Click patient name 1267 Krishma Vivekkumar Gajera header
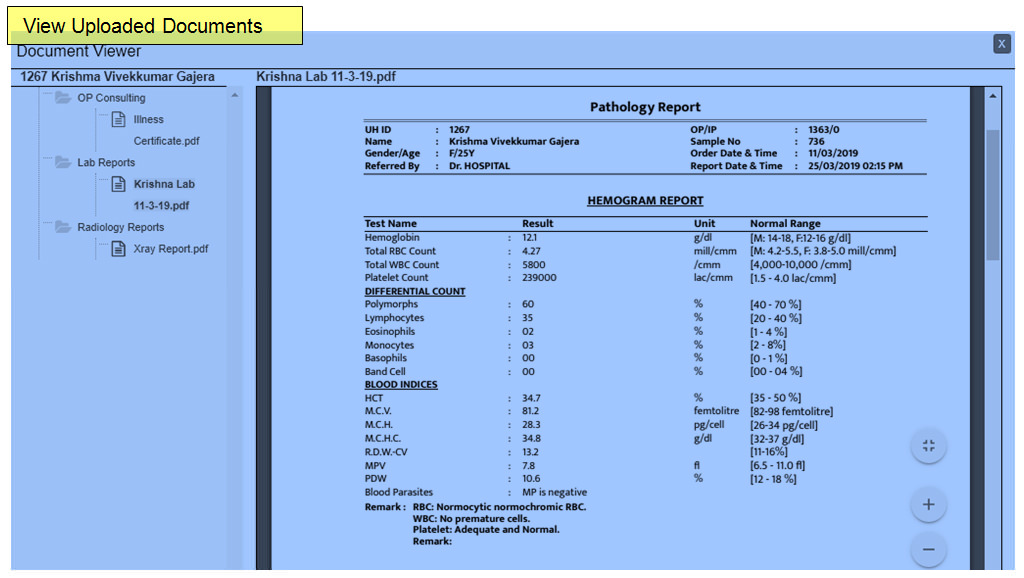1024x578 pixels. [x=117, y=76]
